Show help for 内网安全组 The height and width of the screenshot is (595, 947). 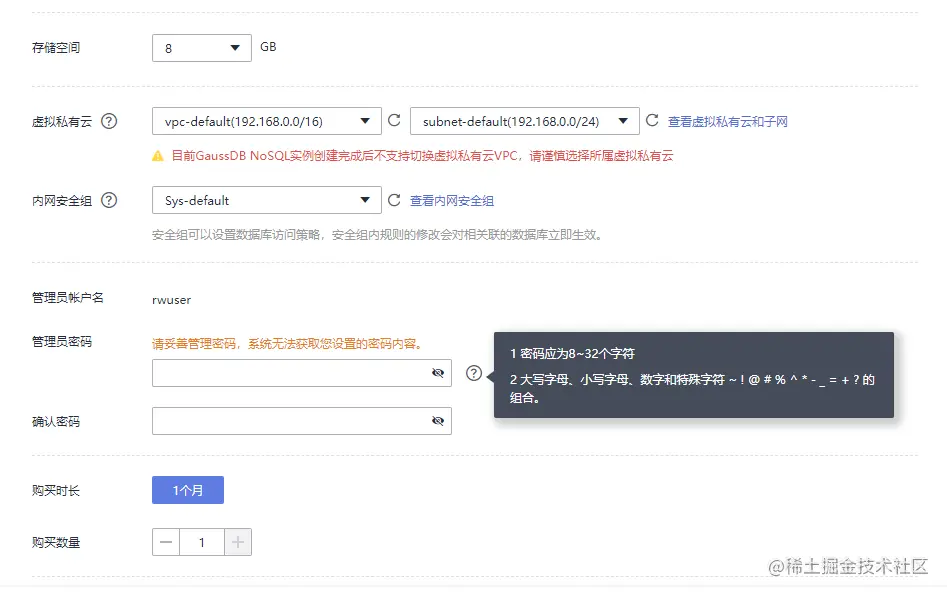[x=109, y=200]
